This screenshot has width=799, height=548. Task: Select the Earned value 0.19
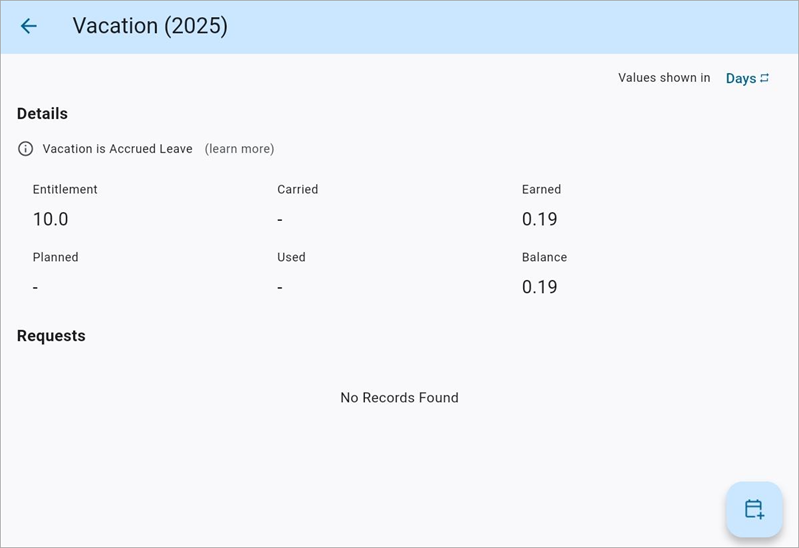click(540, 219)
